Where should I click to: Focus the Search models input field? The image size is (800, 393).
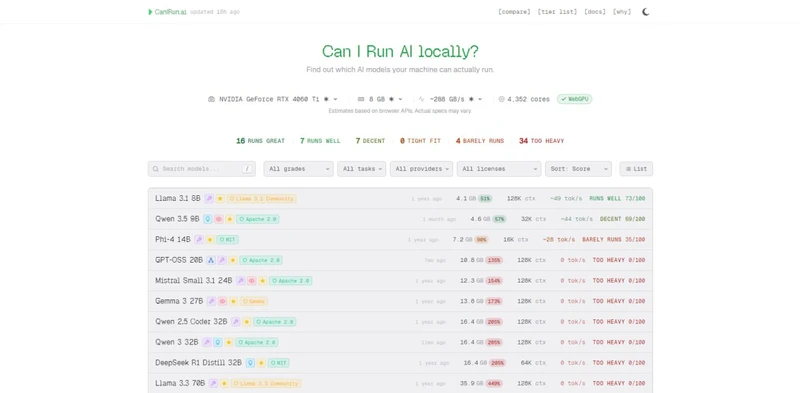202,169
